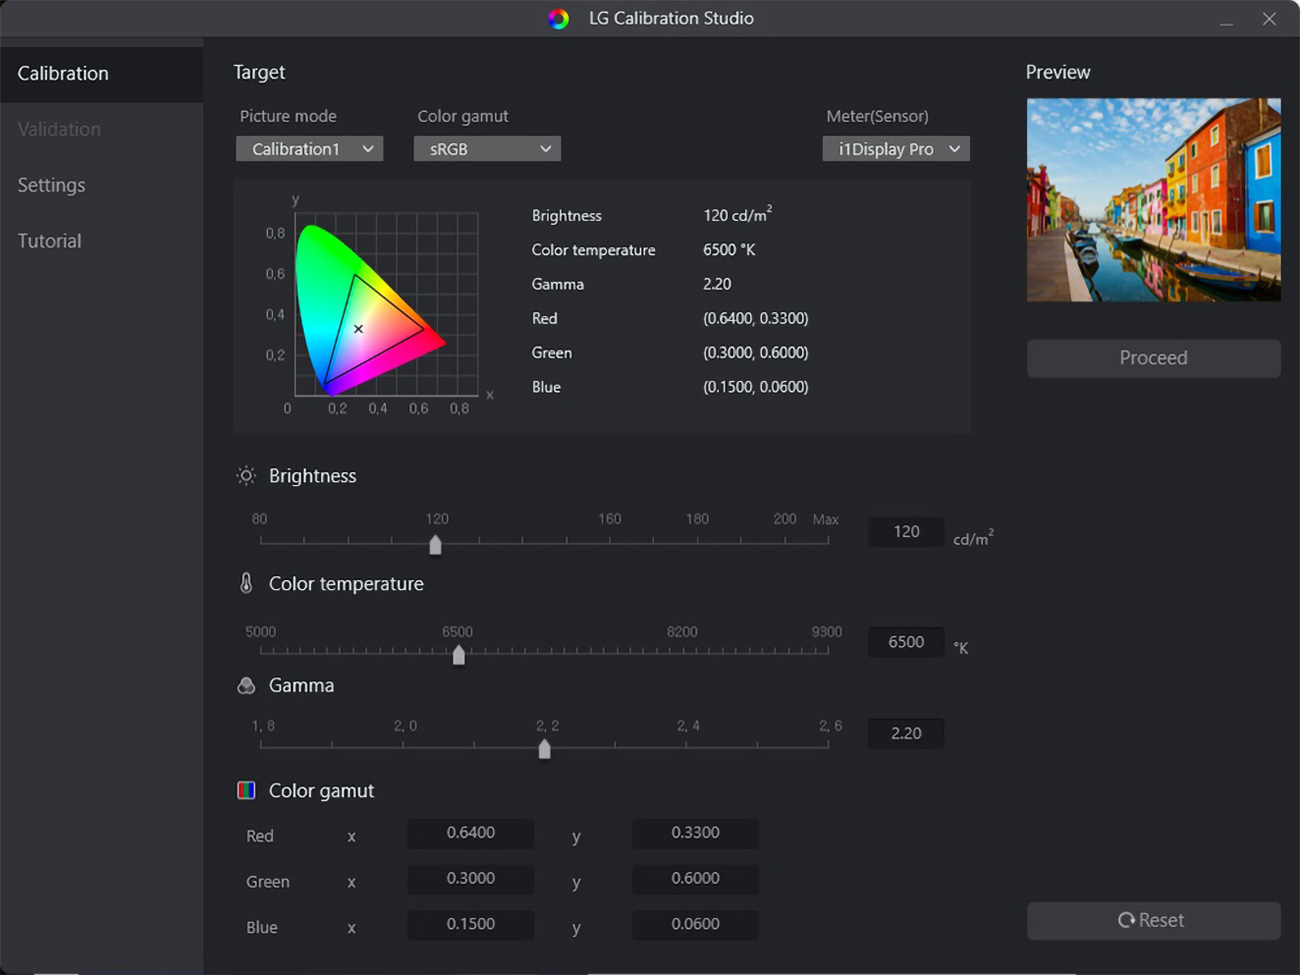The height and width of the screenshot is (975, 1300).
Task: Click the Red x coordinate field
Action: (x=470, y=833)
